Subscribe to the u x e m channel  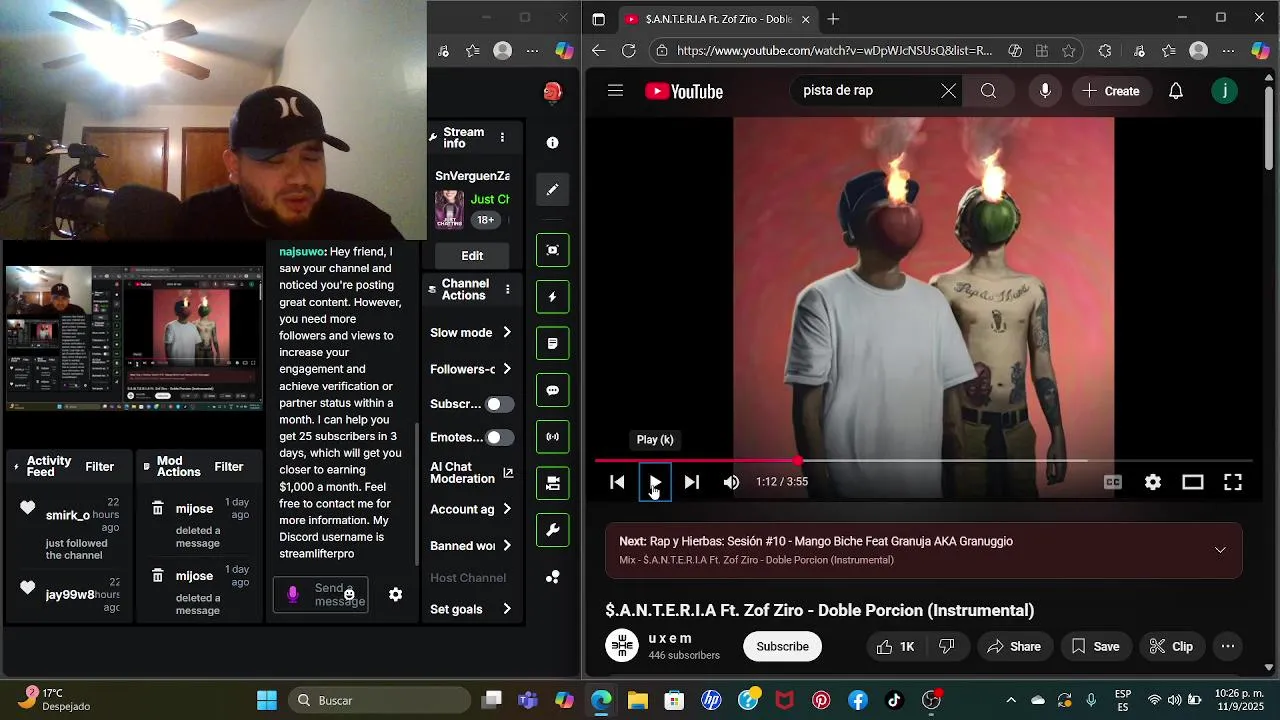click(x=782, y=647)
